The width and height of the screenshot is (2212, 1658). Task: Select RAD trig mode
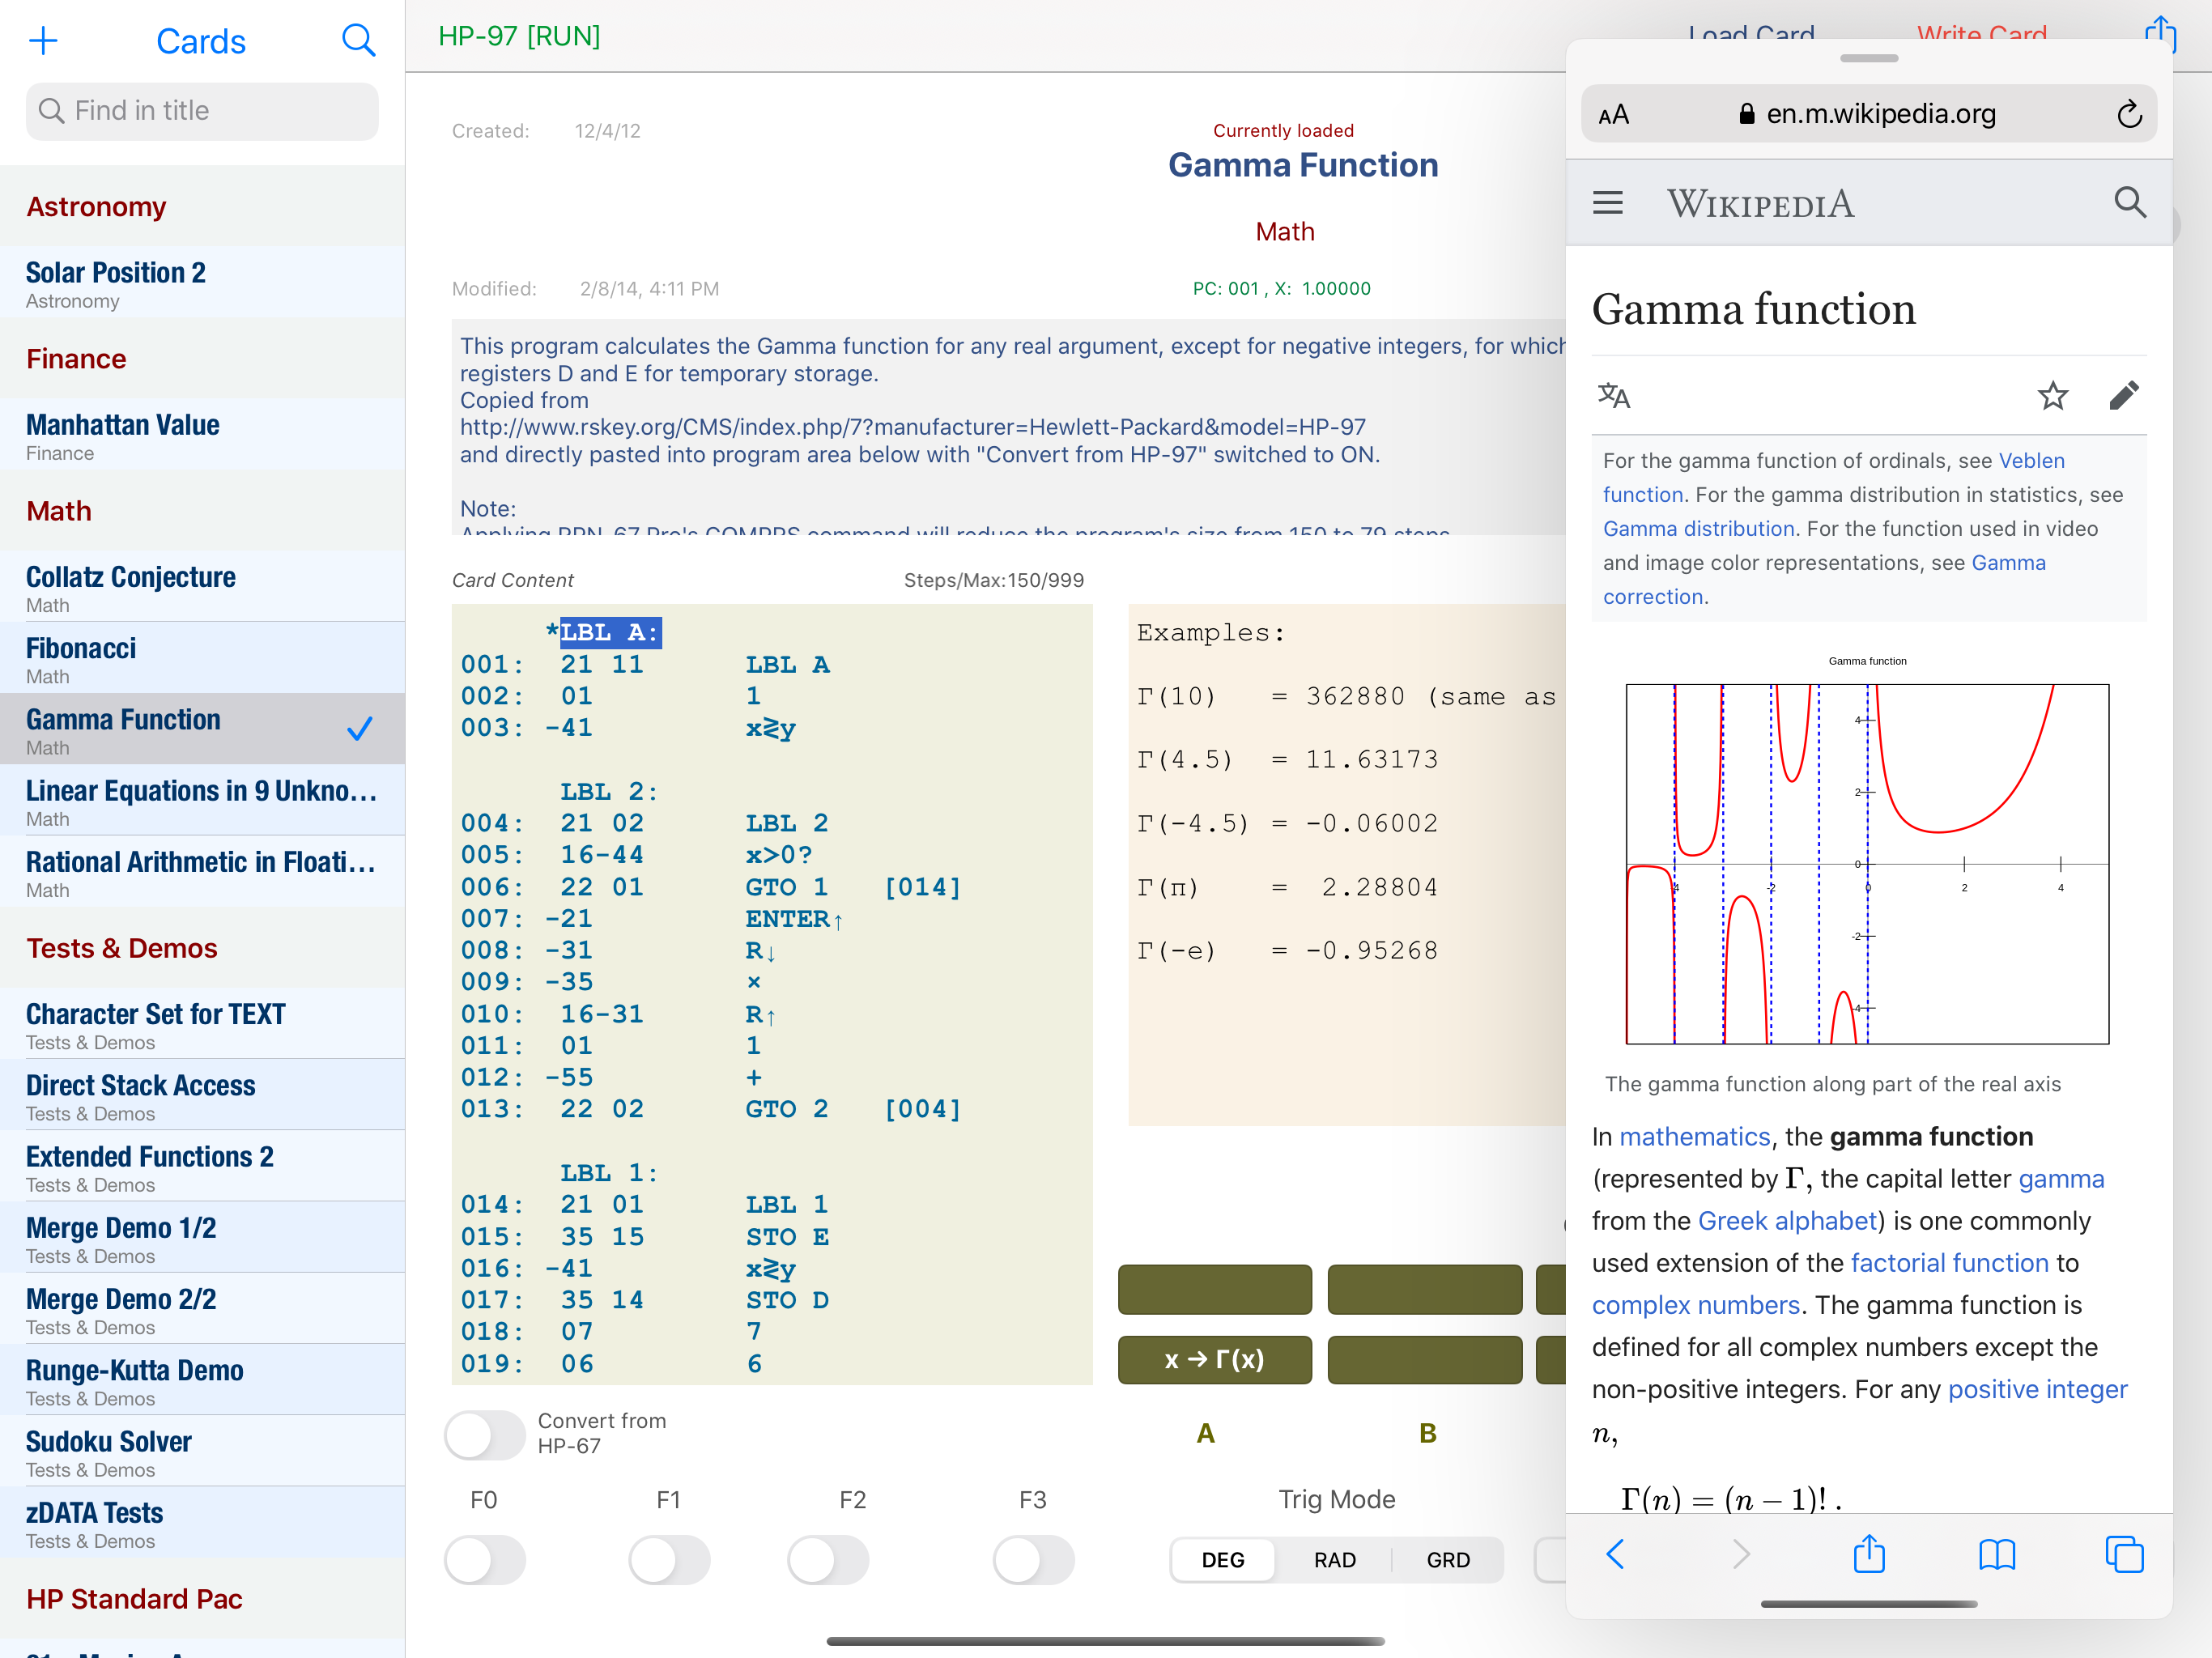[1335, 1560]
